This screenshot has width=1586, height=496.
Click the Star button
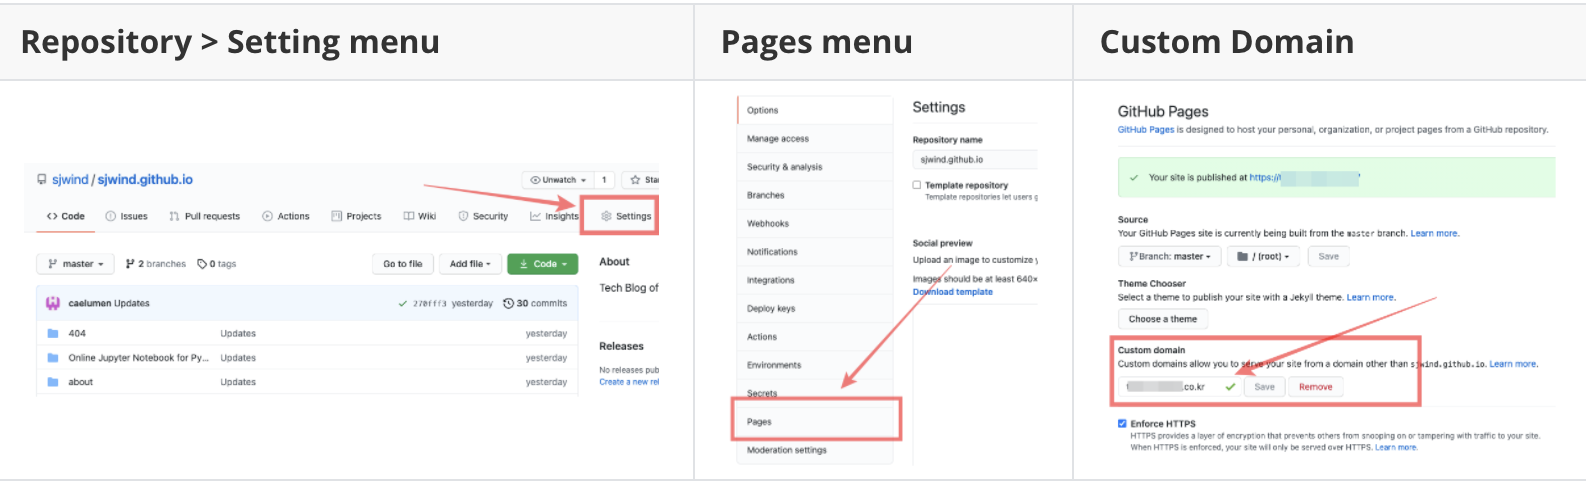(x=641, y=180)
